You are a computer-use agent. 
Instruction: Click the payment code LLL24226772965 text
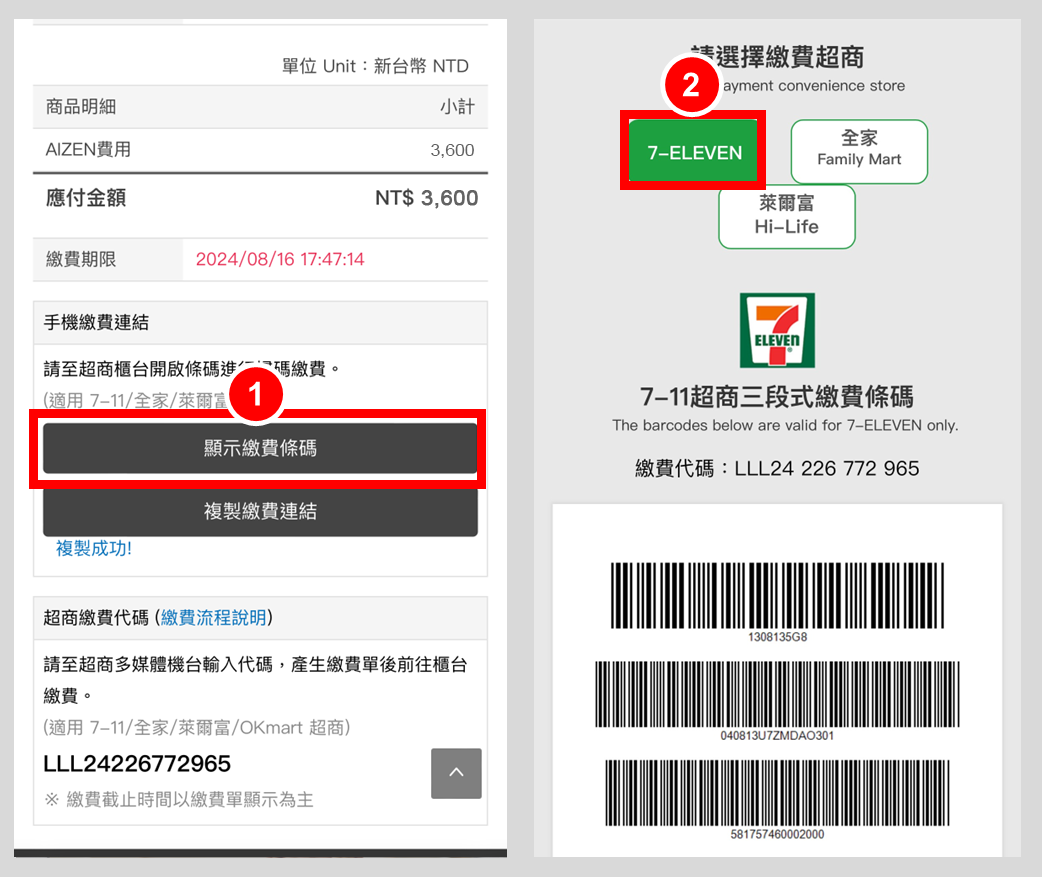click(137, 764)
